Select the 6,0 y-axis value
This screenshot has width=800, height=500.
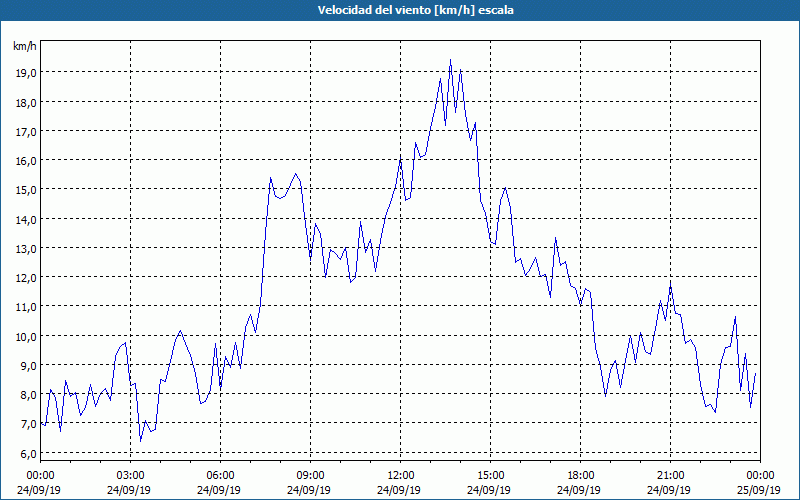(28, 454)
